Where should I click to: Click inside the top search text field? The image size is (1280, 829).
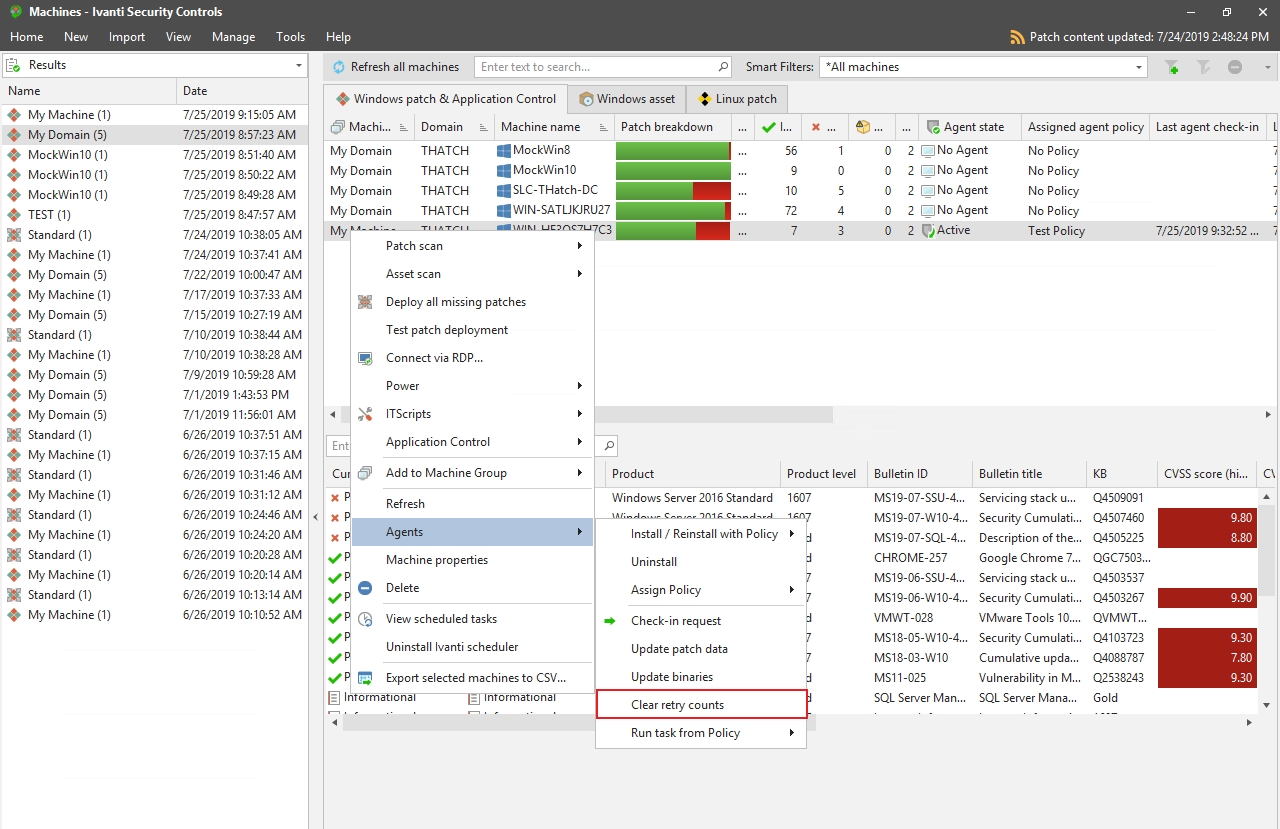pyautogui.click(x=595, y=67)
